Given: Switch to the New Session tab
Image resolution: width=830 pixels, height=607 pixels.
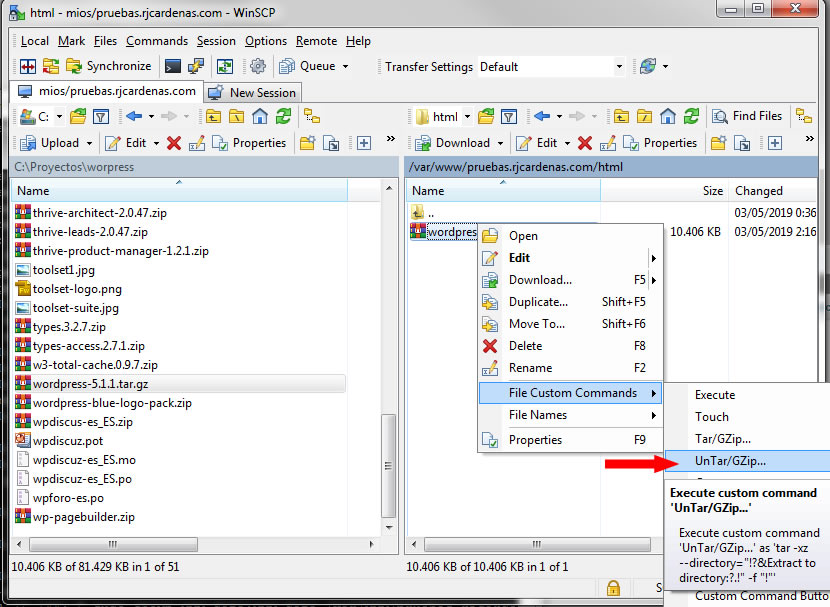Looking at the screenshot, I should [253, 93].
